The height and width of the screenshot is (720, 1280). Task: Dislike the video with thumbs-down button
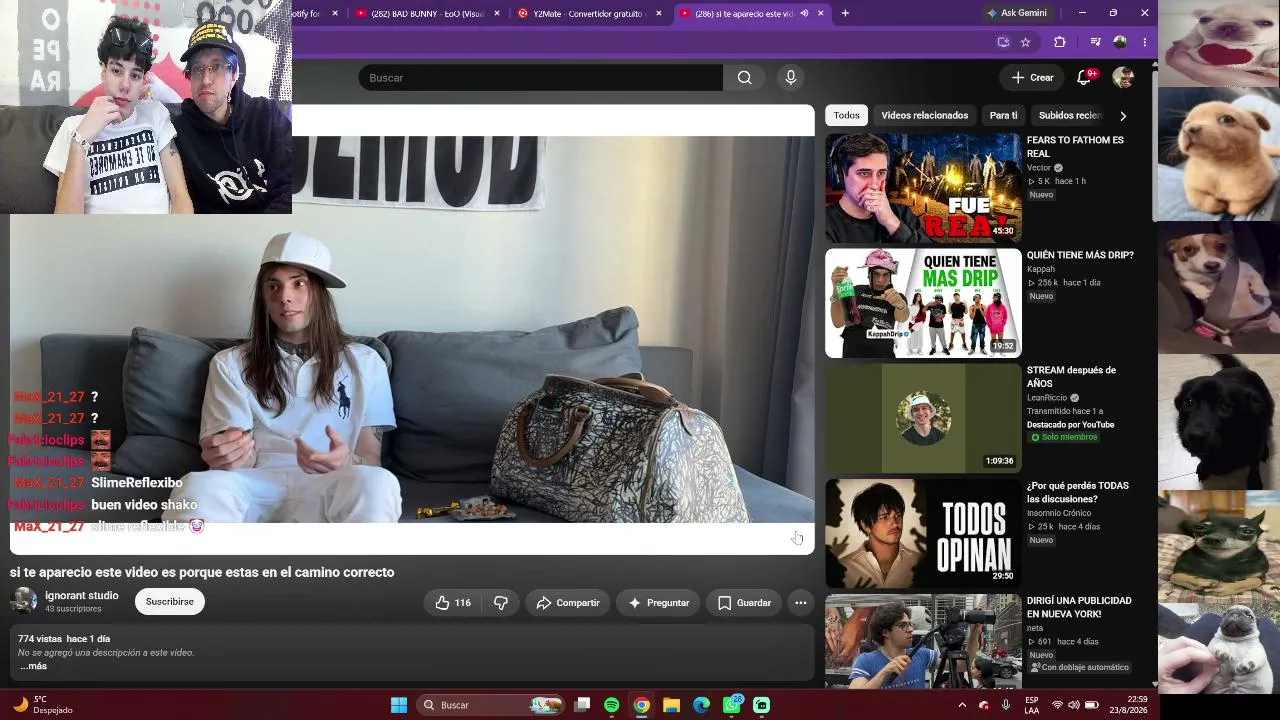coord(501,603)
